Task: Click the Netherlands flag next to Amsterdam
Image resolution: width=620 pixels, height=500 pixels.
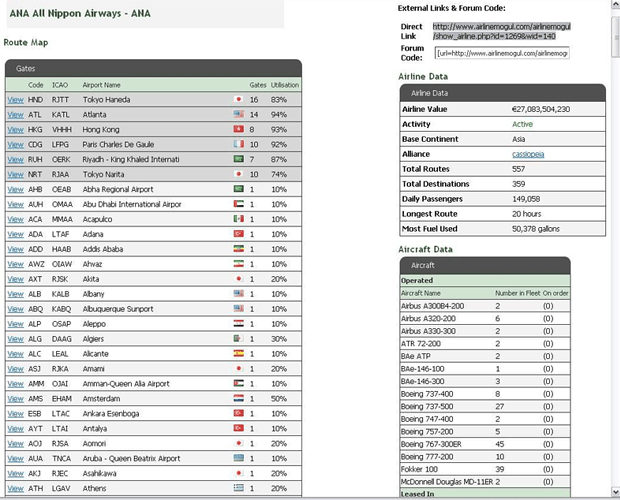Action: (238, 398)
